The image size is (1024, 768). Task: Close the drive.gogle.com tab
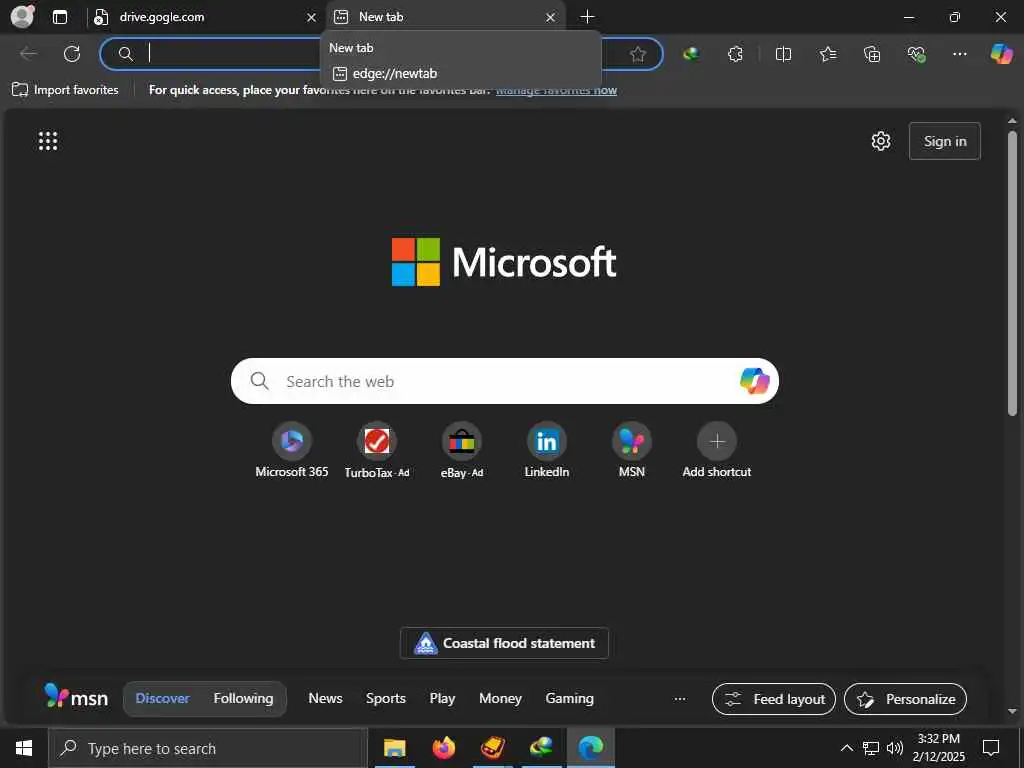point(312,18)
